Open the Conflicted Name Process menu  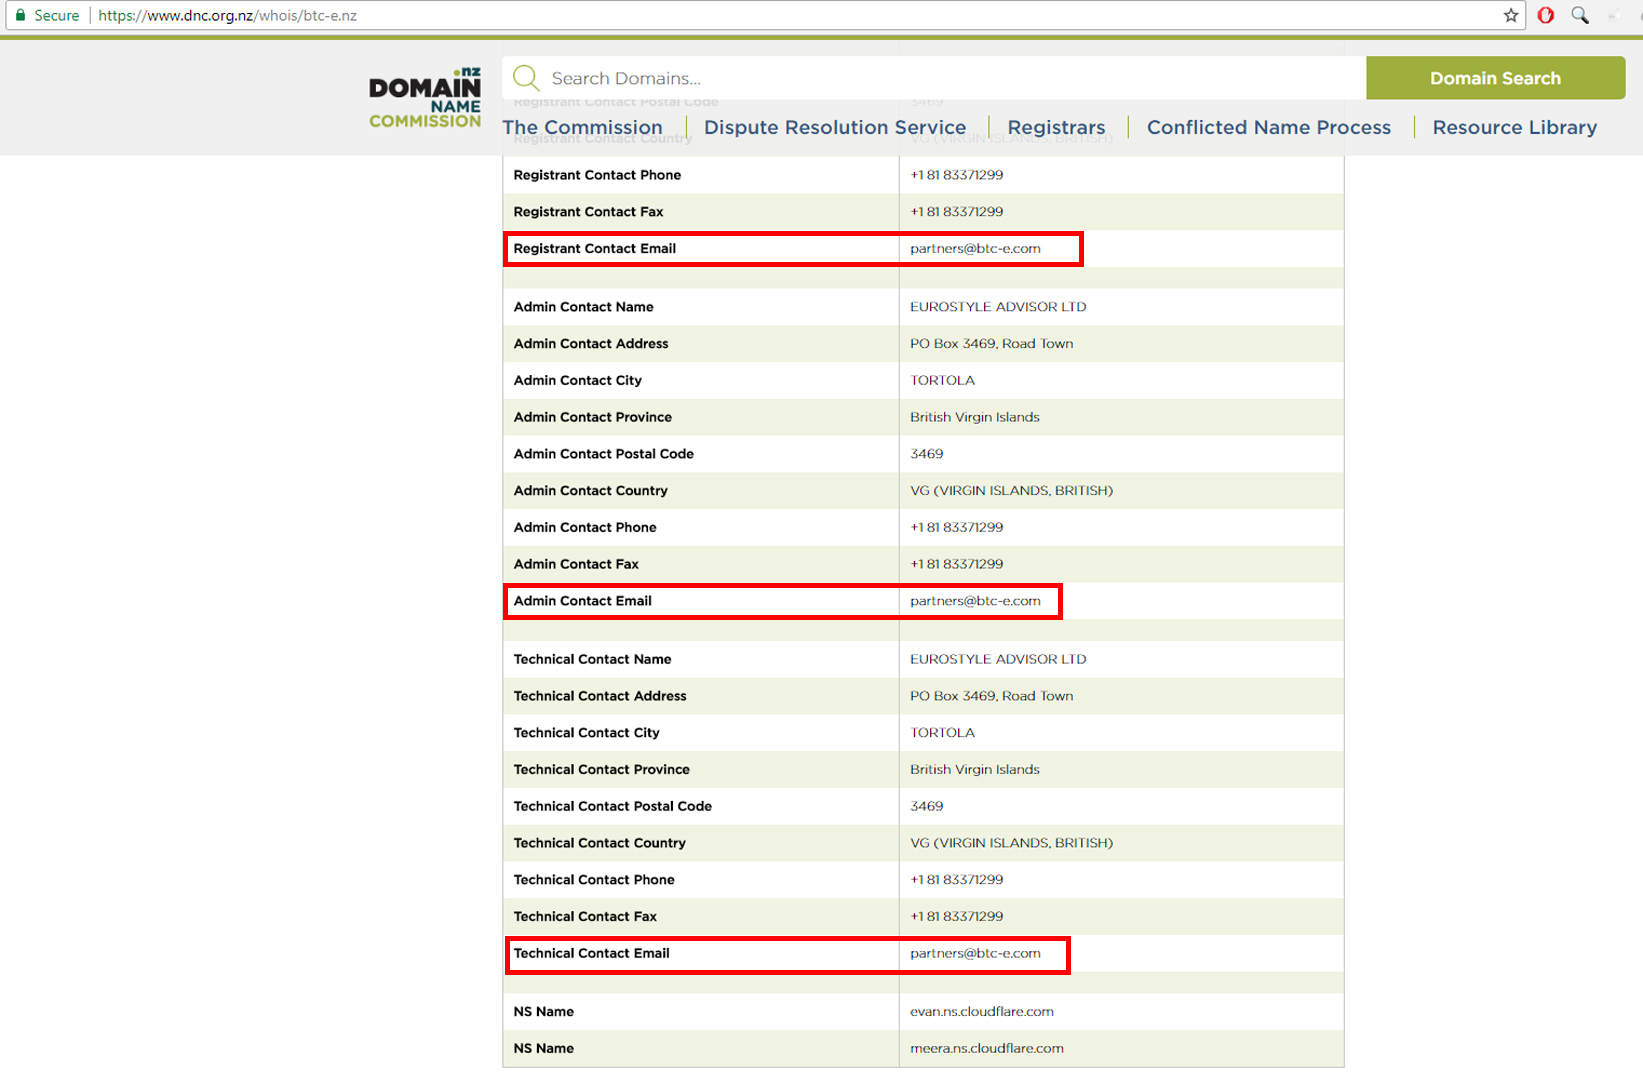click(1269, 127)
